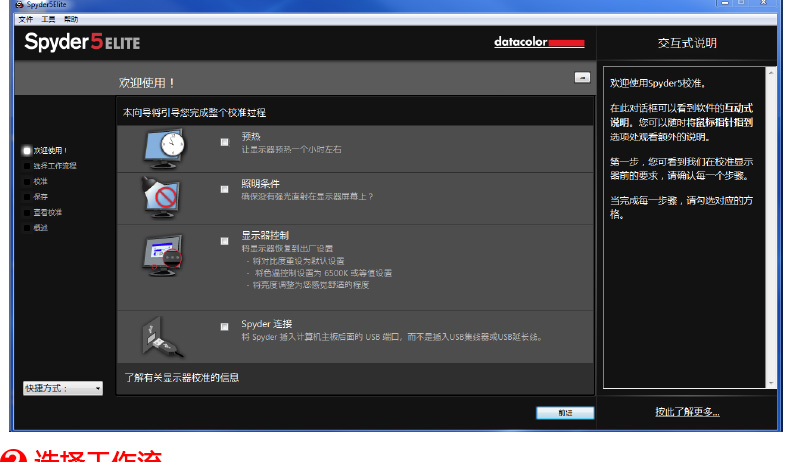The image size is (790, 462).
Task: Click the Spyder USB connection icon
Action: point(161,337)
